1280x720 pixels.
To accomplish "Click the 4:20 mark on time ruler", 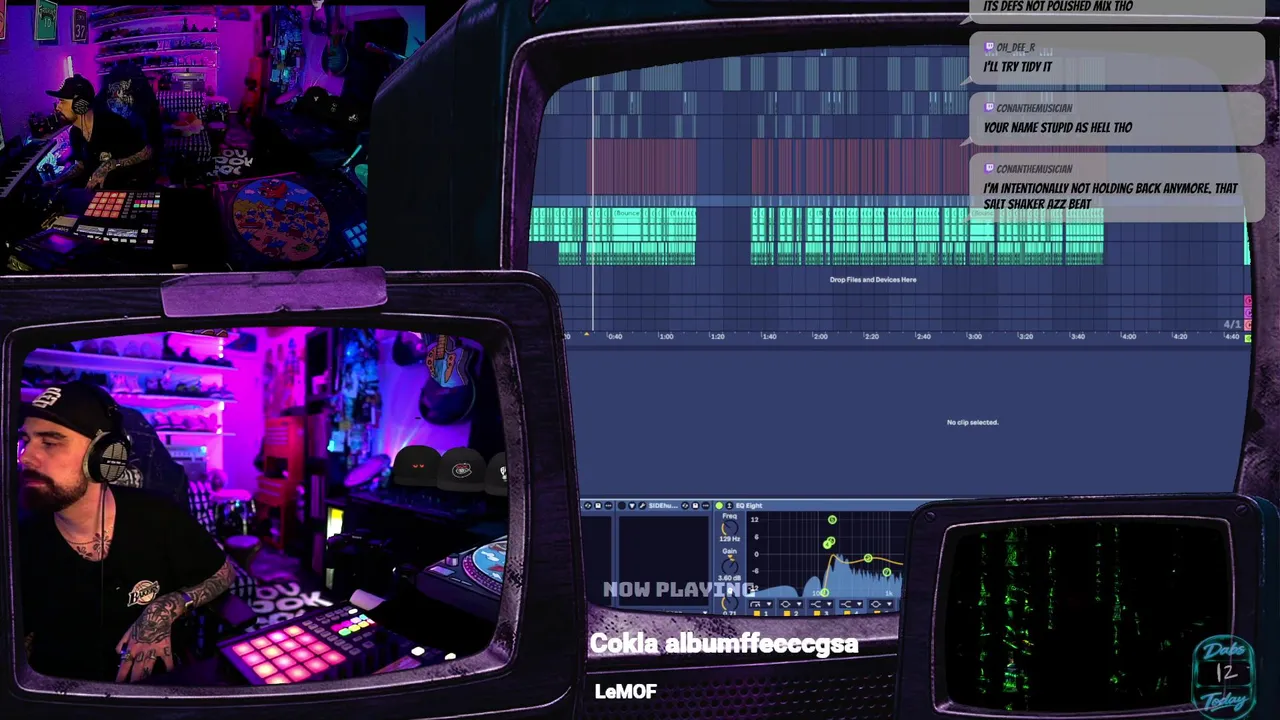I will pos(1180,336).
